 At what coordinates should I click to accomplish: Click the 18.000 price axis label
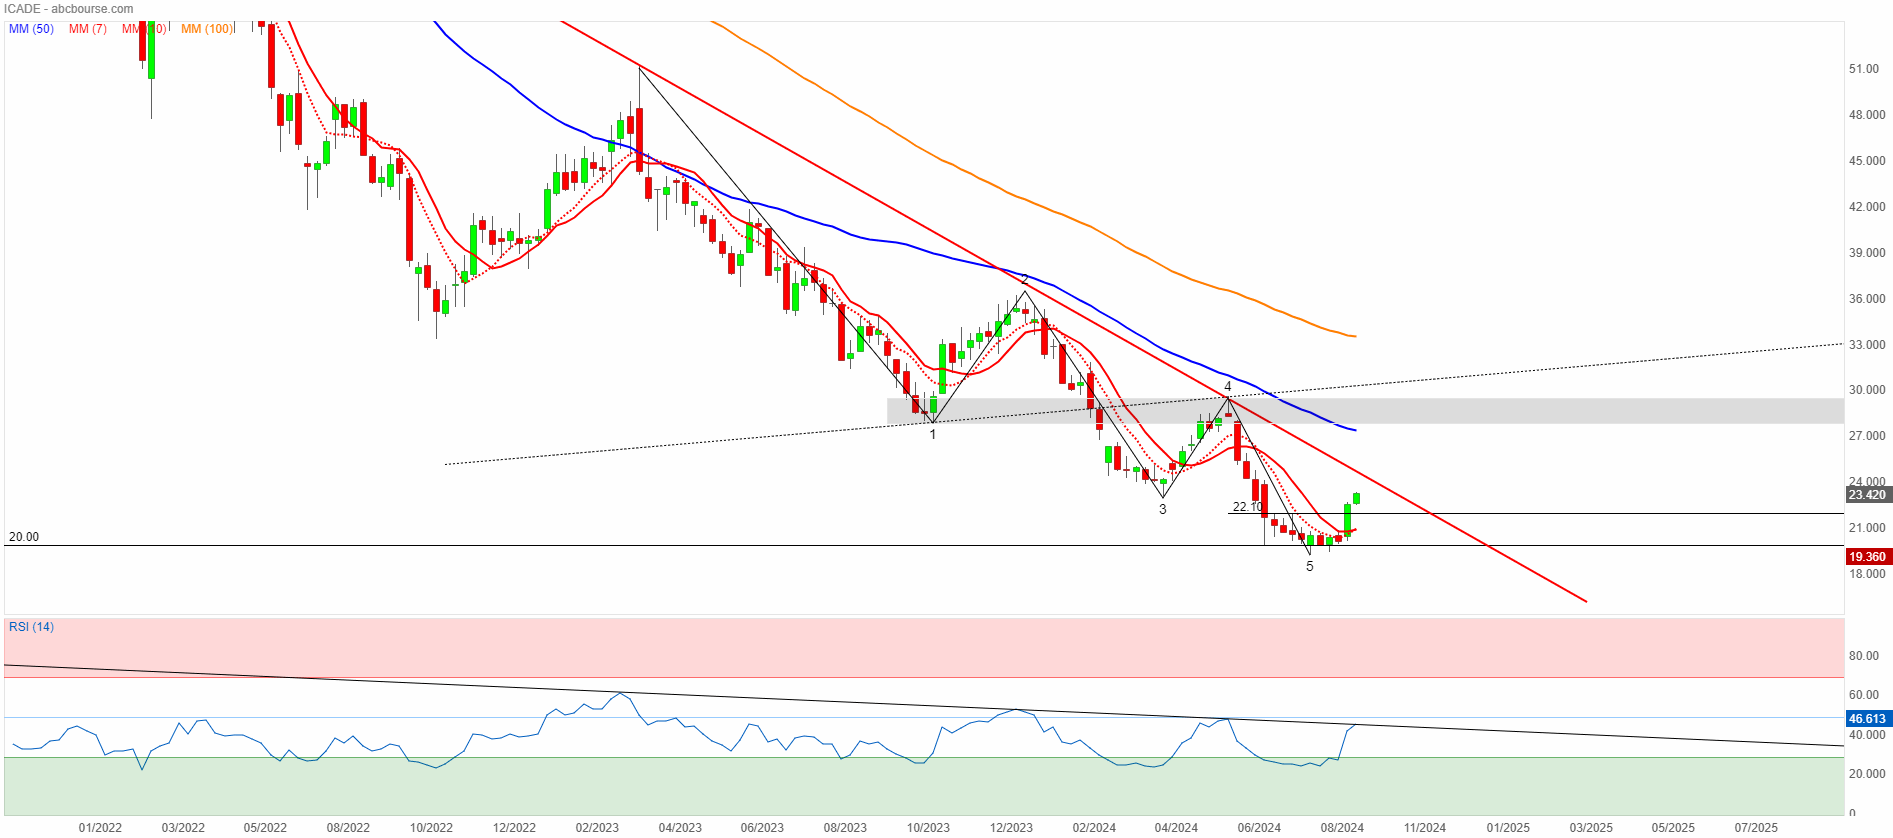(1867, 574)
